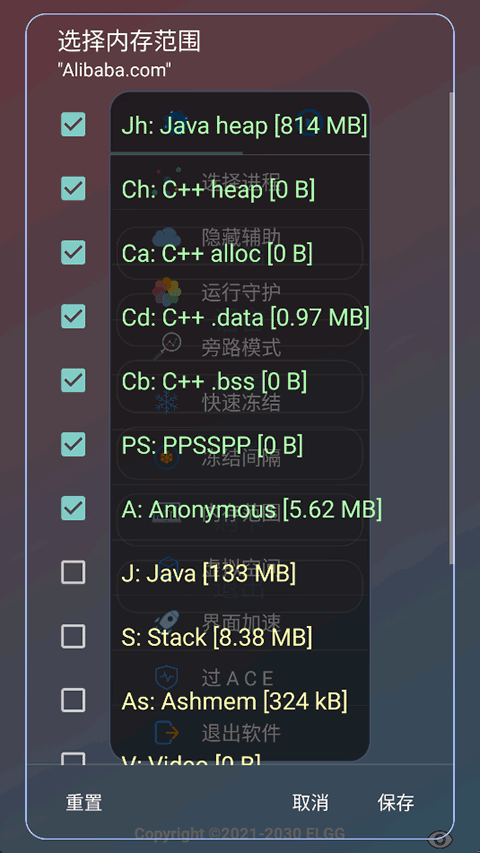Uncheck the Cb: C++ .bss checkbox
The width and height of the screenshot is (480, 853).
(x=73, y=380)
